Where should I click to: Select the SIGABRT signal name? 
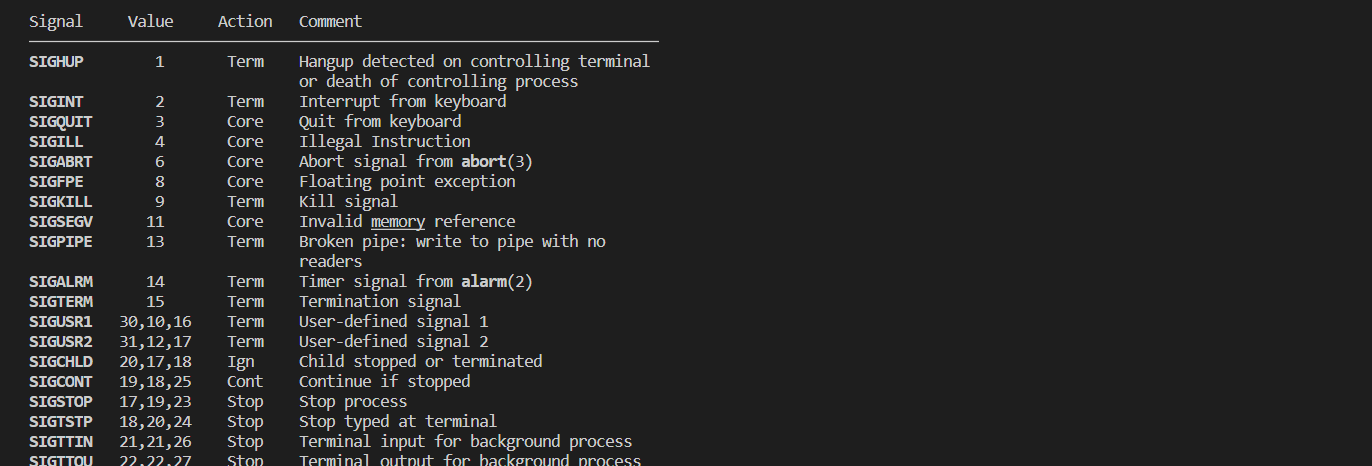pos(61,162)
